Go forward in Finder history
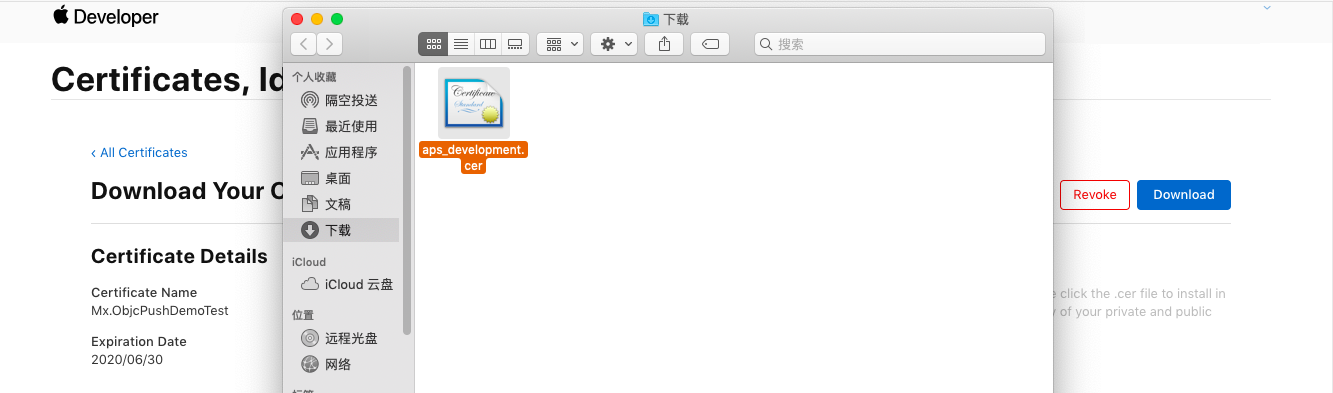This screenshot has height=393, width=1333. click(x=330, y=44)
